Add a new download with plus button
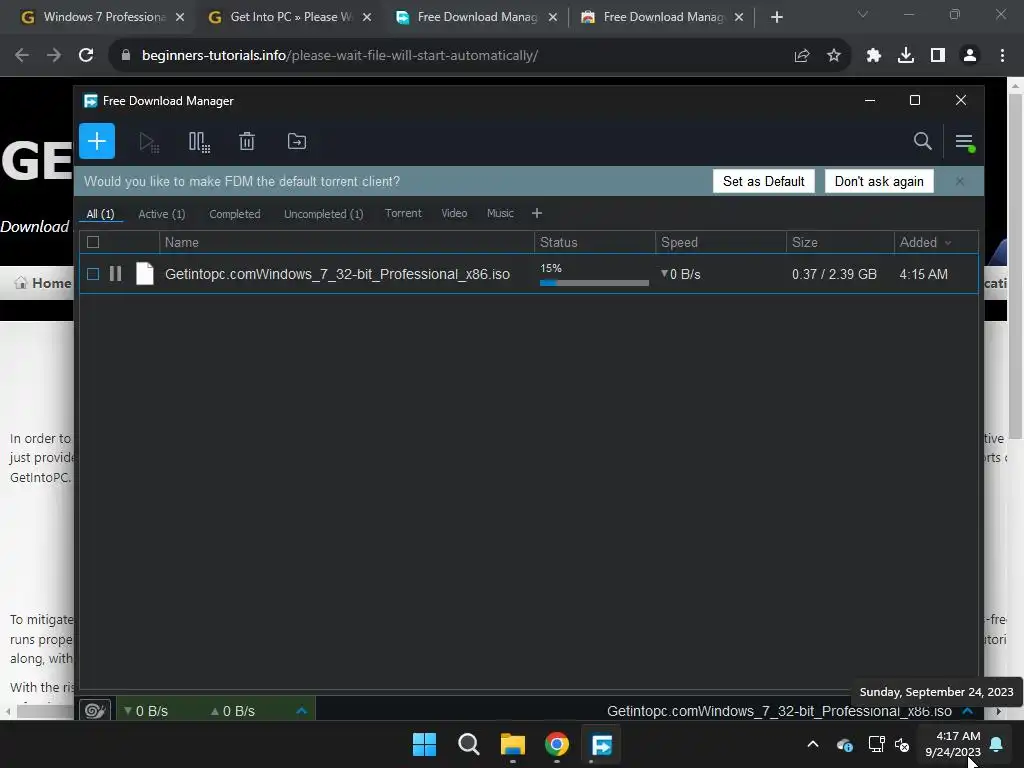 click(97, 141)
